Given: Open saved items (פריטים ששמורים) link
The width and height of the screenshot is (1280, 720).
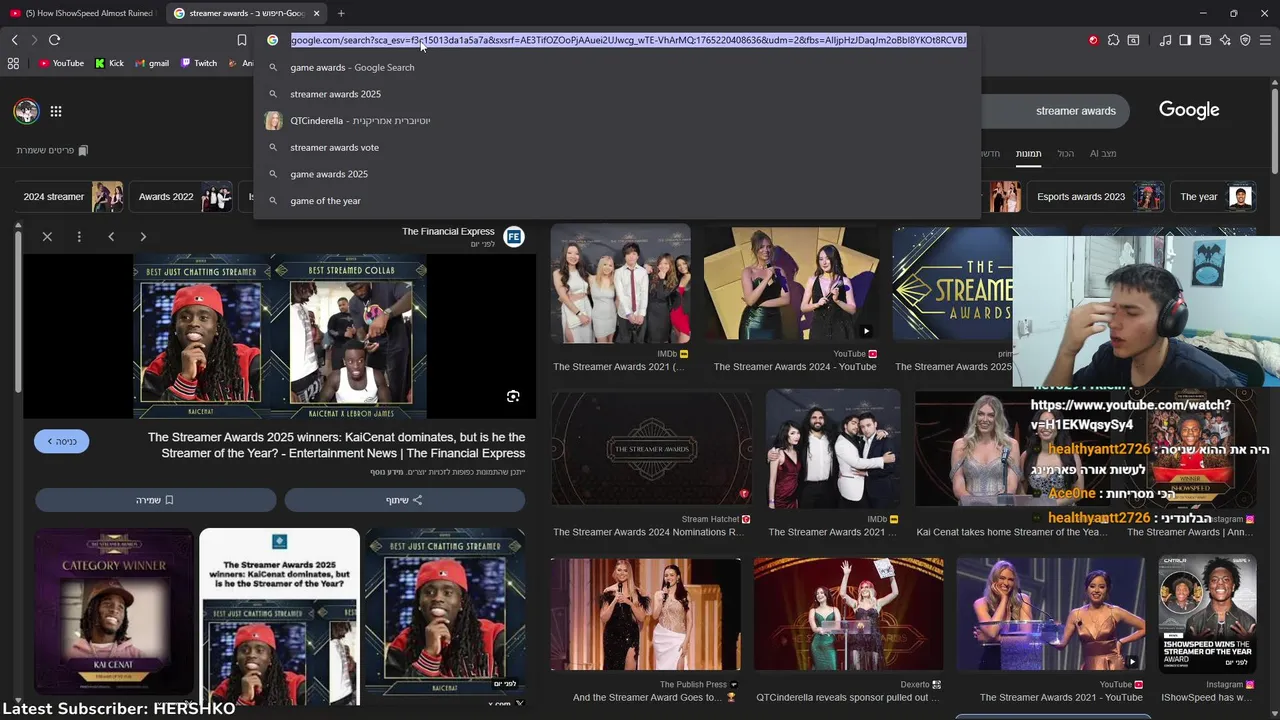Looking at the screenshot, I should (52, 151).
